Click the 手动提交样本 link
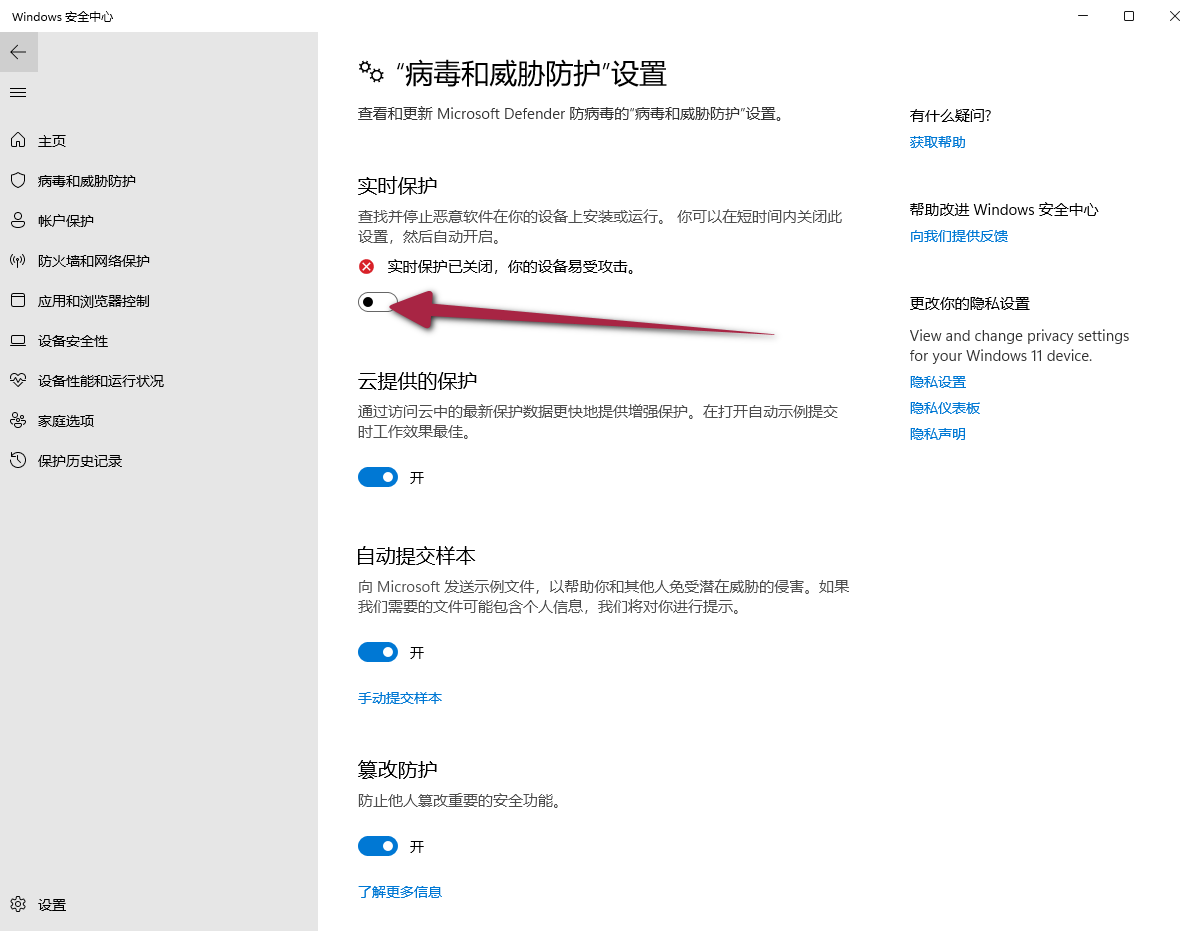Viewport: 1198px width, 931px height. [400, 698]
